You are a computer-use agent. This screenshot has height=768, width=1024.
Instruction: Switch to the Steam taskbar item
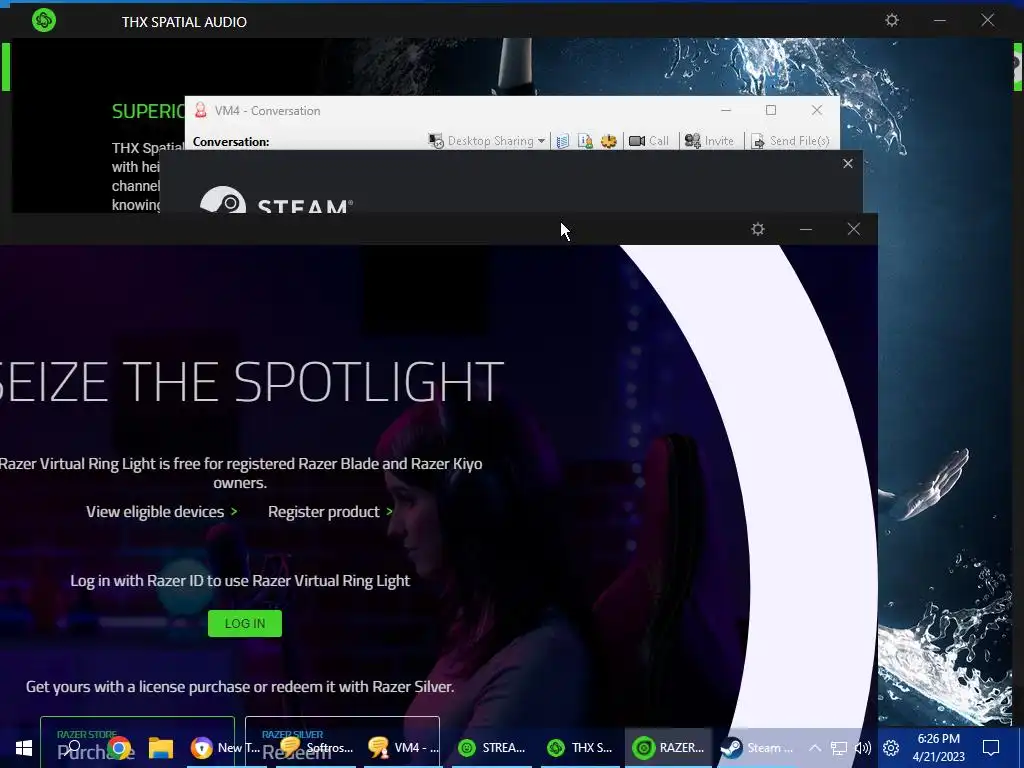click(758, 748)
